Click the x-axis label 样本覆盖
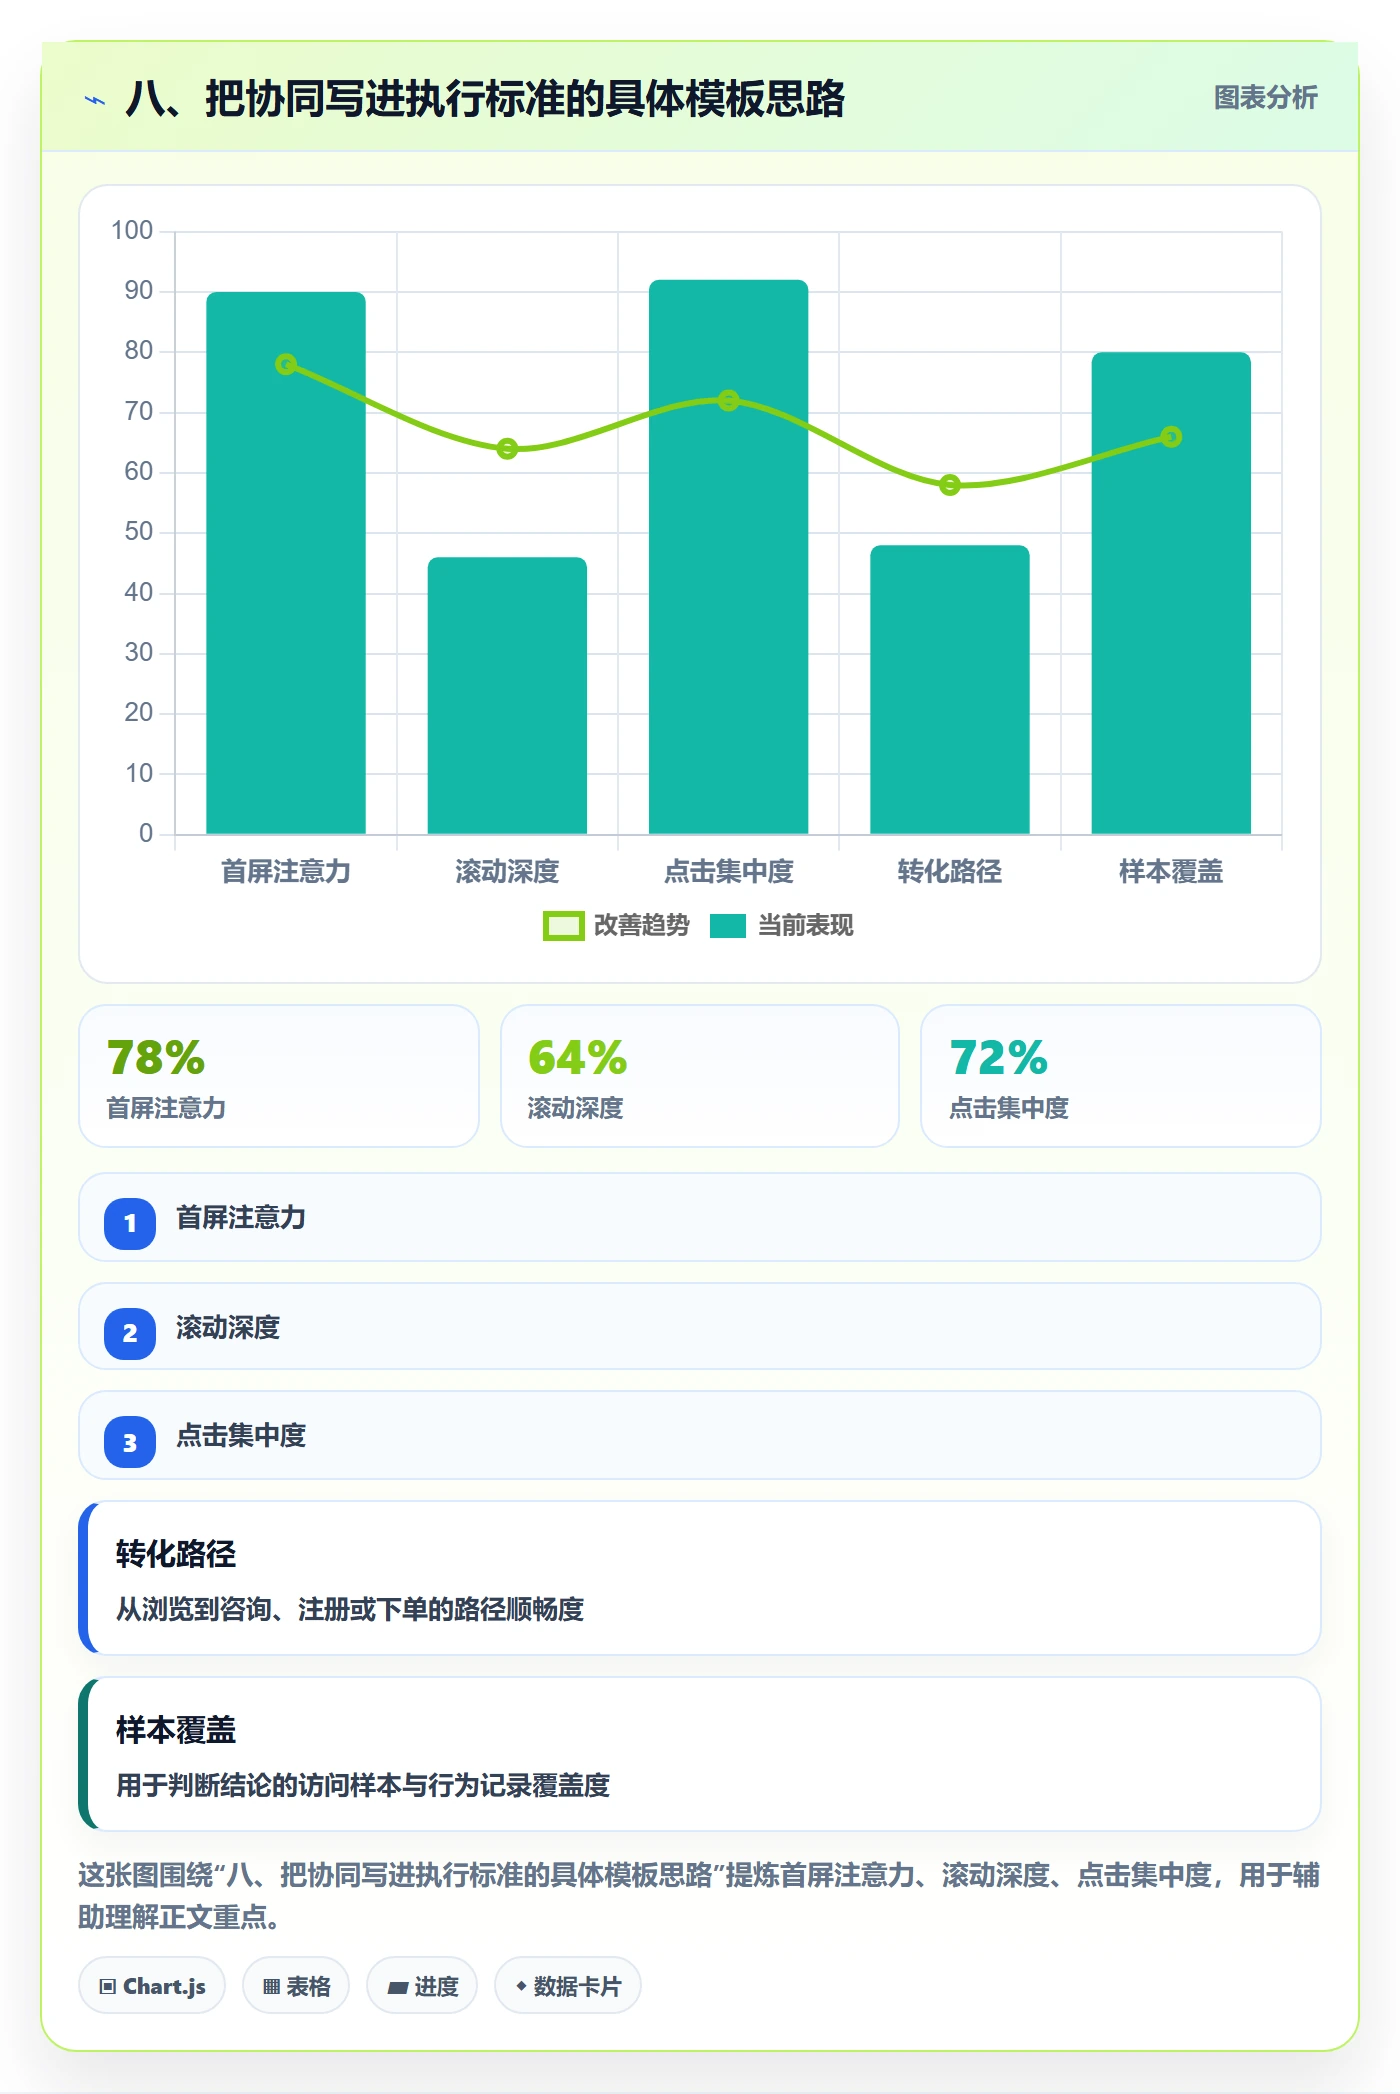This screenshot has height=2094, width=1400. point(1171,872)
